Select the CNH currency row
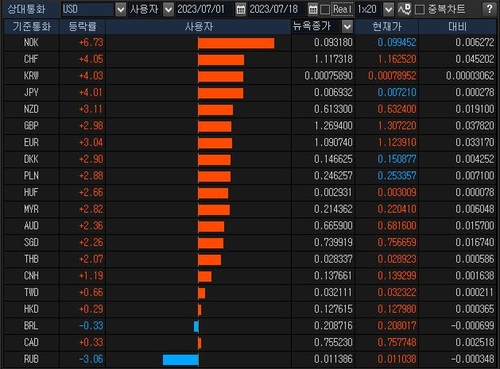 pos(250,276)
